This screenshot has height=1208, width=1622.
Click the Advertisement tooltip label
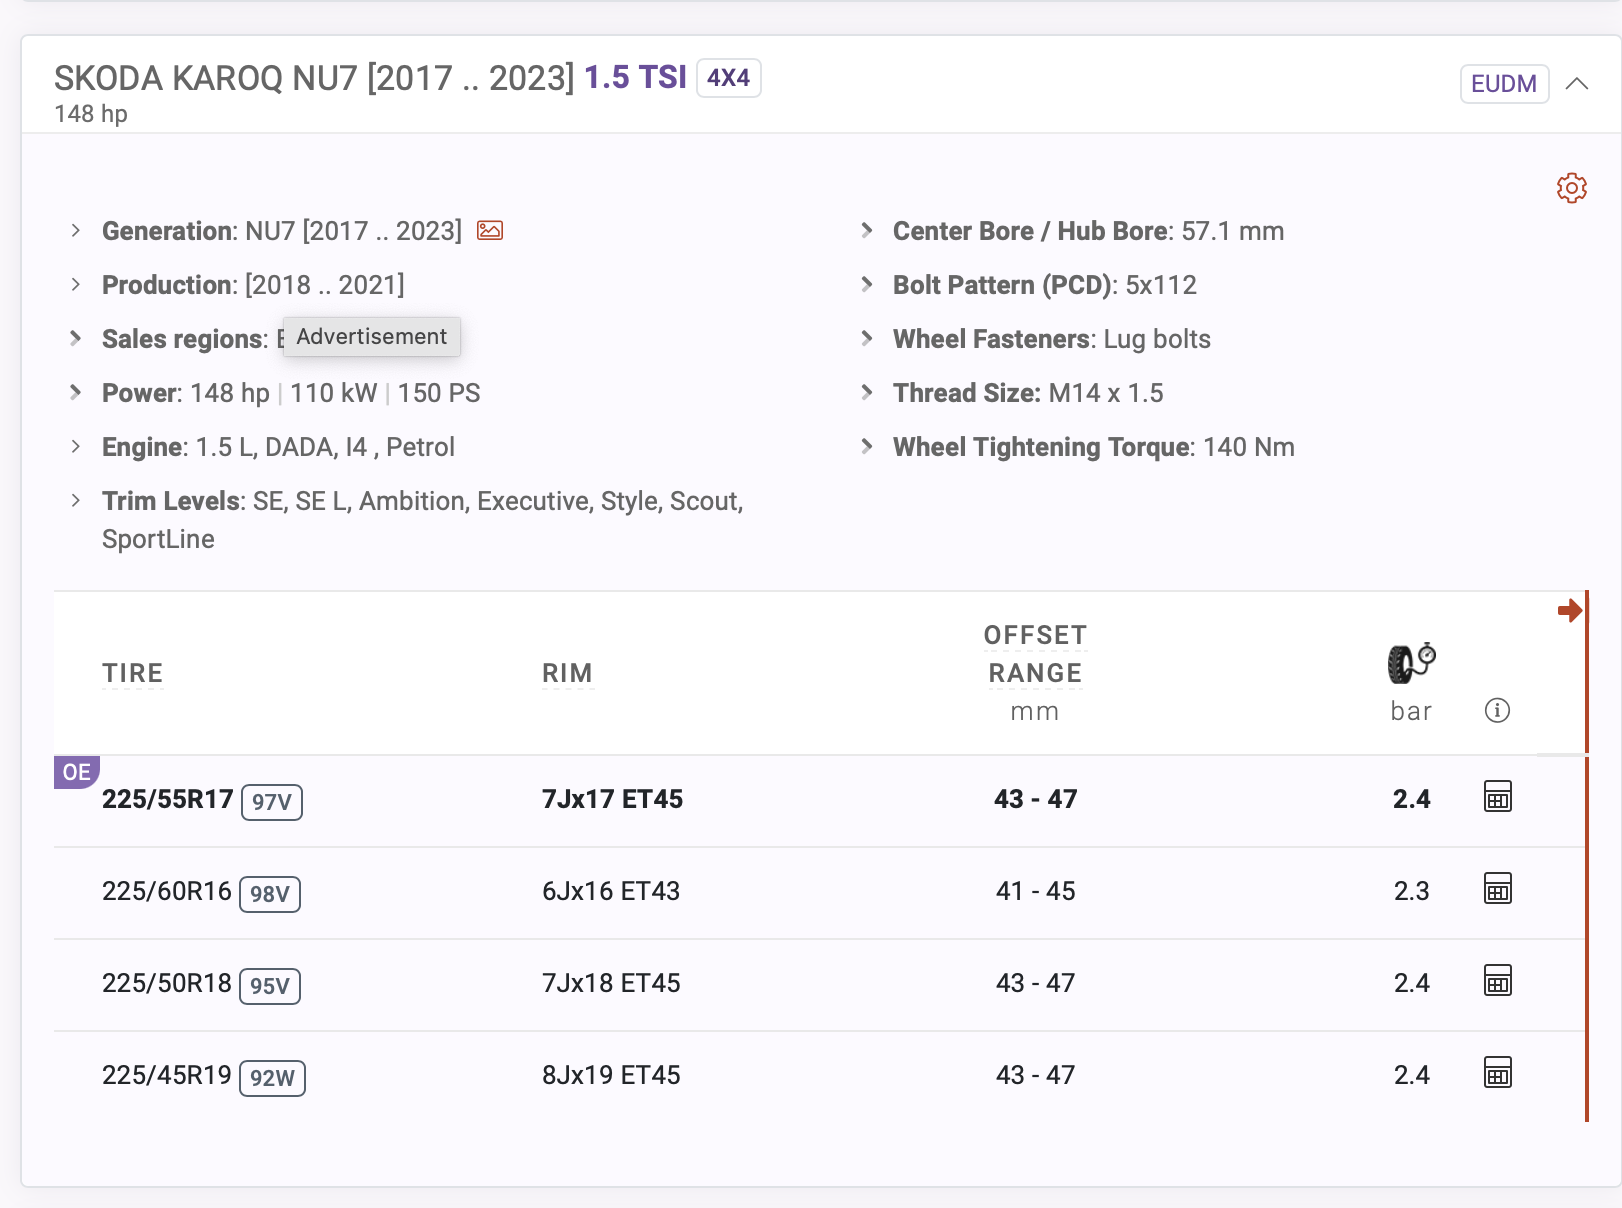tap(372, 337)
